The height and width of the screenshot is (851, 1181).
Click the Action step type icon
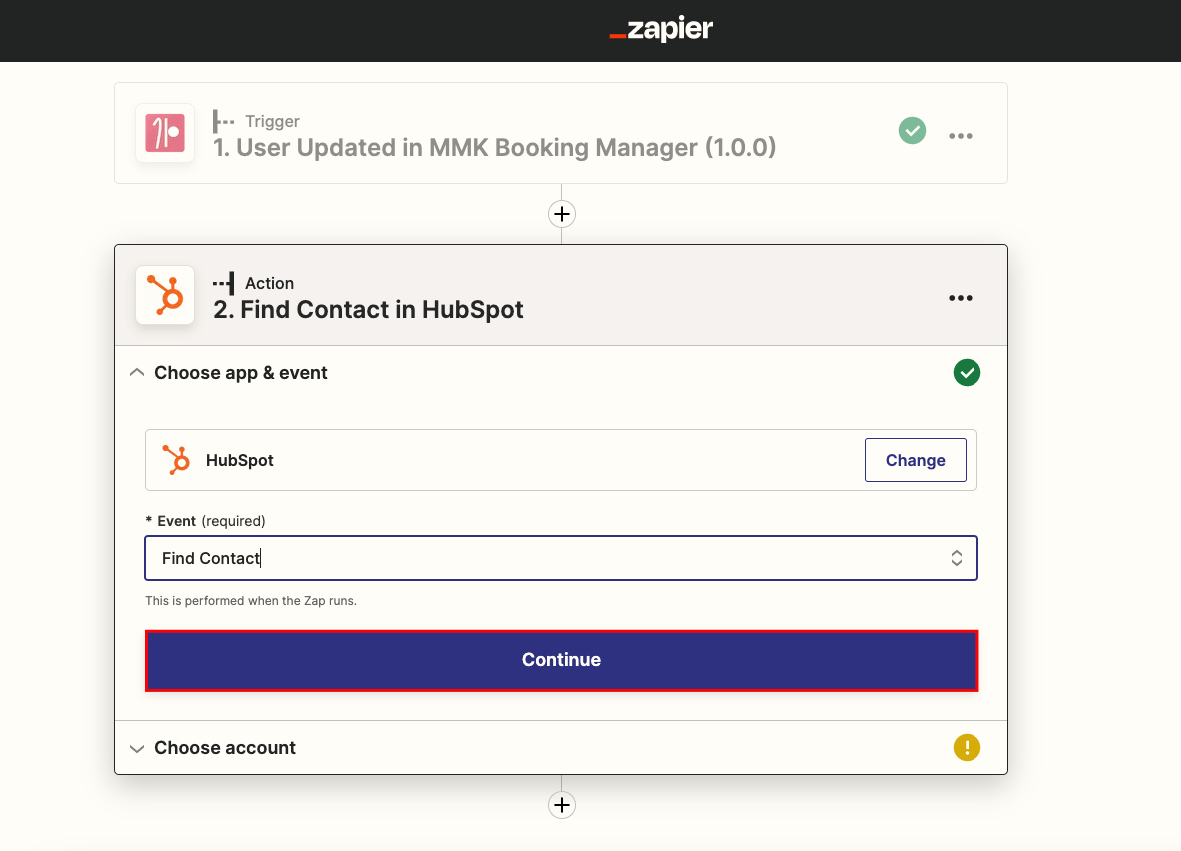click(x=223, y=283)
